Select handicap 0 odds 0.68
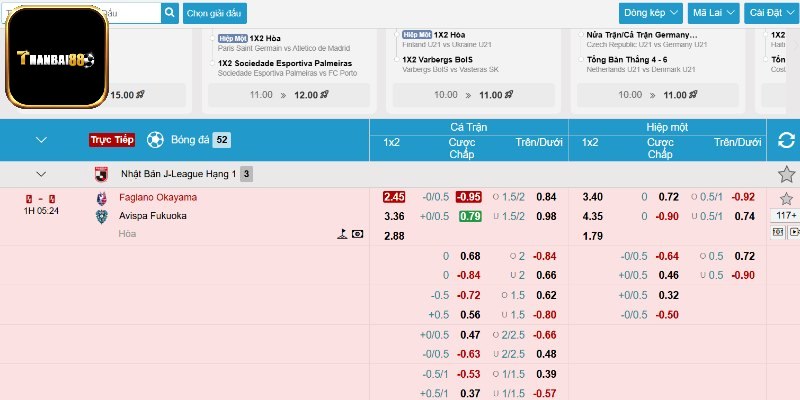Image resolution: width=800 pixels, height=400 pixels. [x=470, y=256]
